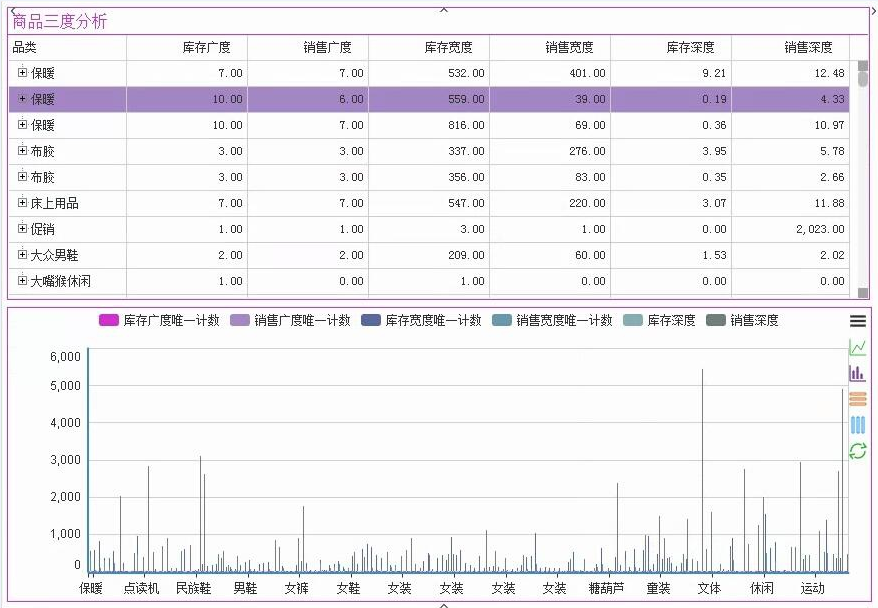Expand the highlighted 保暖 row with 559.00
Viewport: 878px width, 608px height.
click(22, 99)
